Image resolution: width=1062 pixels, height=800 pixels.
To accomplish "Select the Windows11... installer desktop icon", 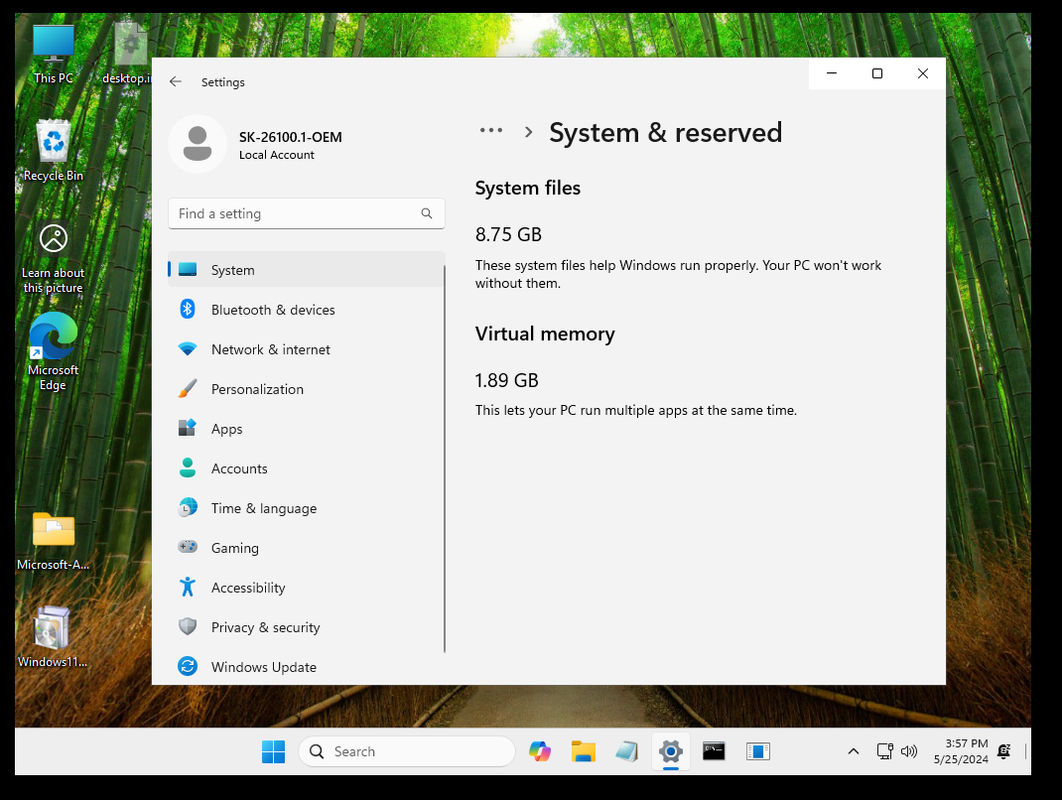I will coord(52,637).
